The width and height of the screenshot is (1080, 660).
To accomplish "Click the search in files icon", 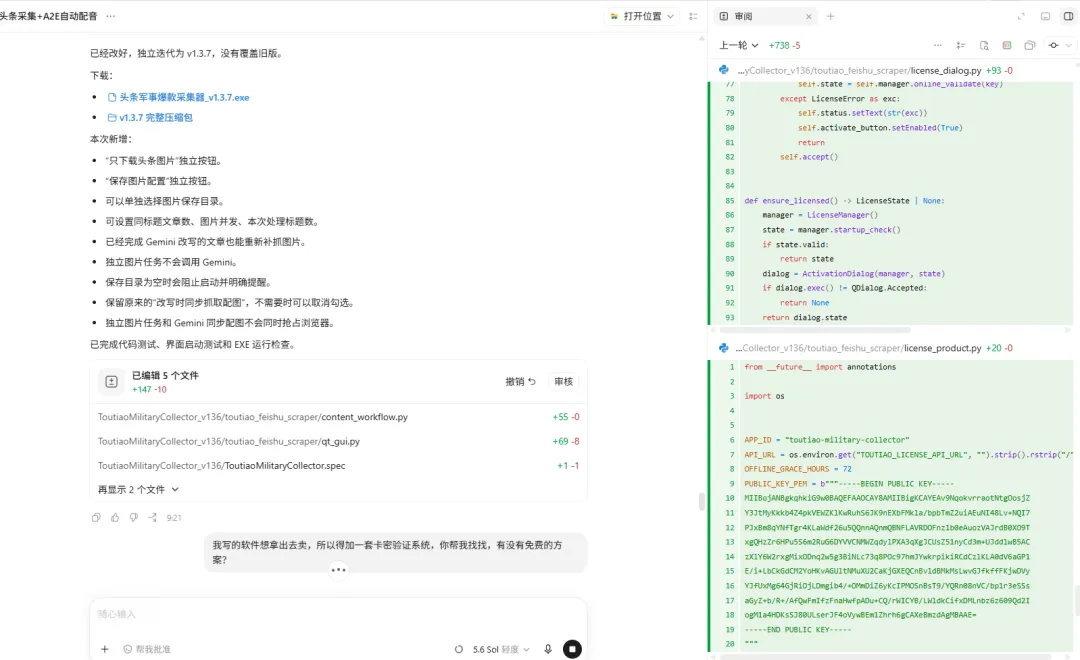I will pyautogui.click(x=984, y=45).
